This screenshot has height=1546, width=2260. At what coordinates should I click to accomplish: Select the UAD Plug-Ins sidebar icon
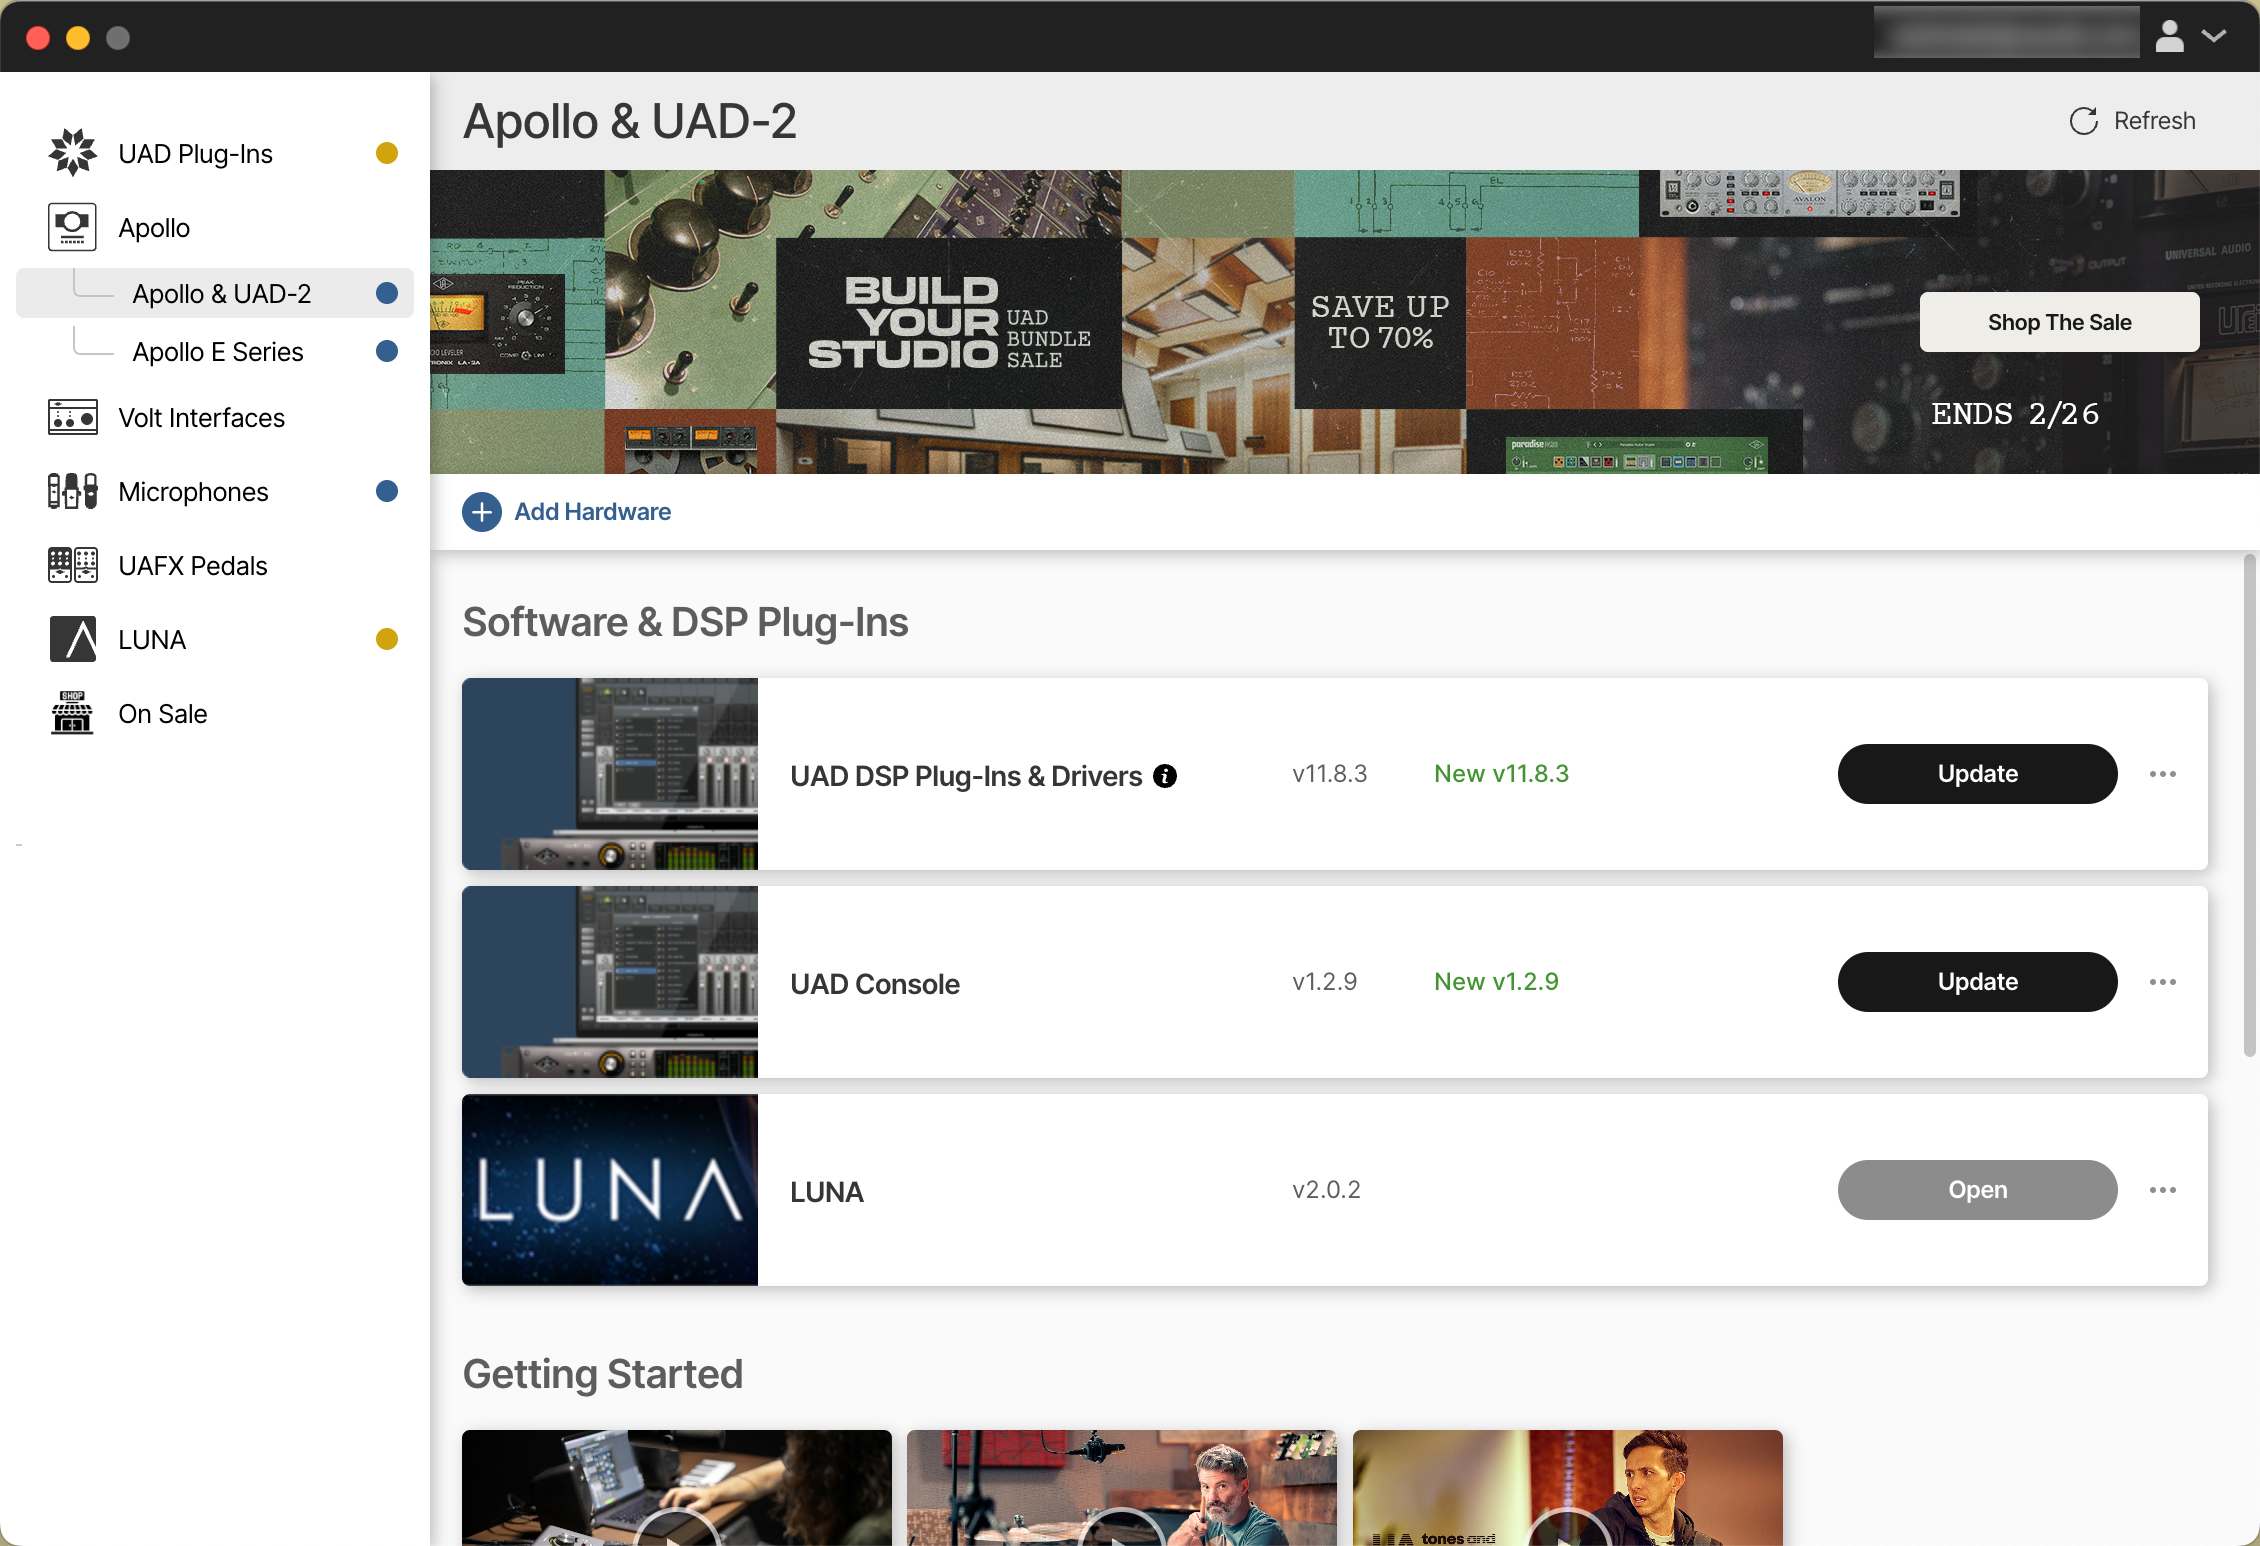[72, 152]
